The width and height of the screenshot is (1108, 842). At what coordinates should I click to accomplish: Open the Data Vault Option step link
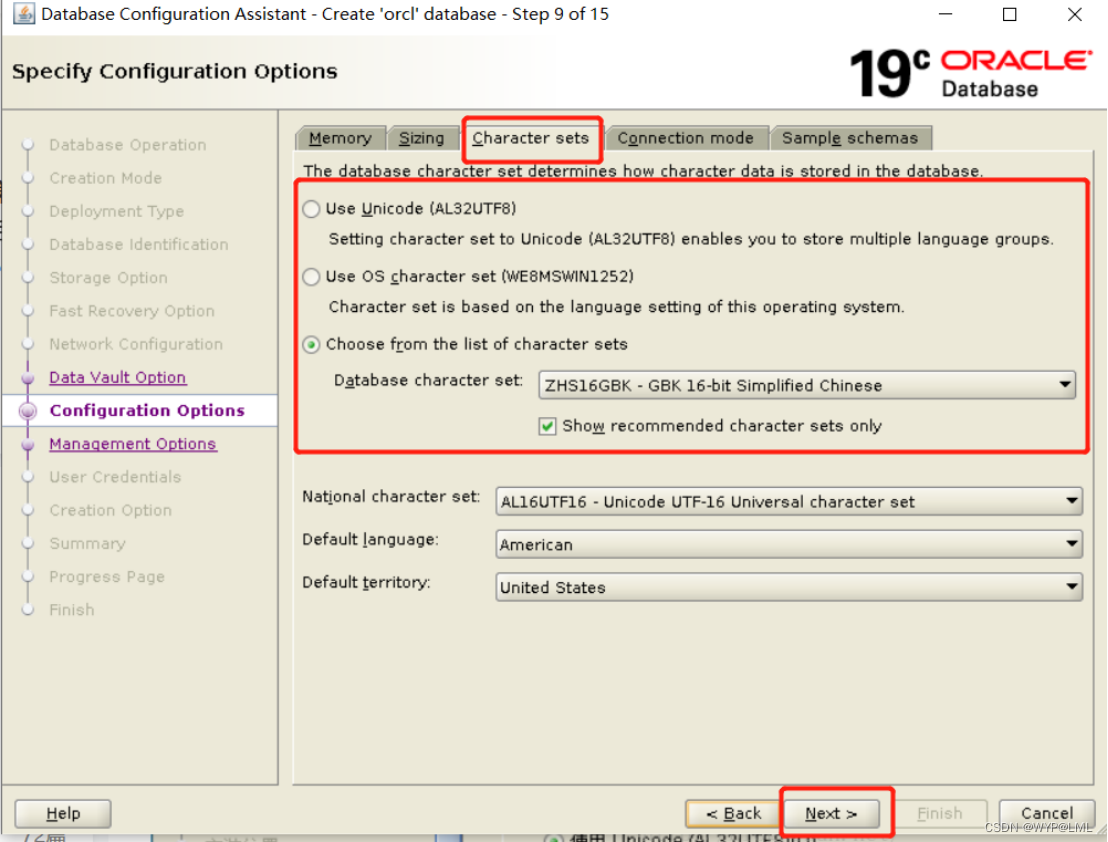tap(117, 377)
